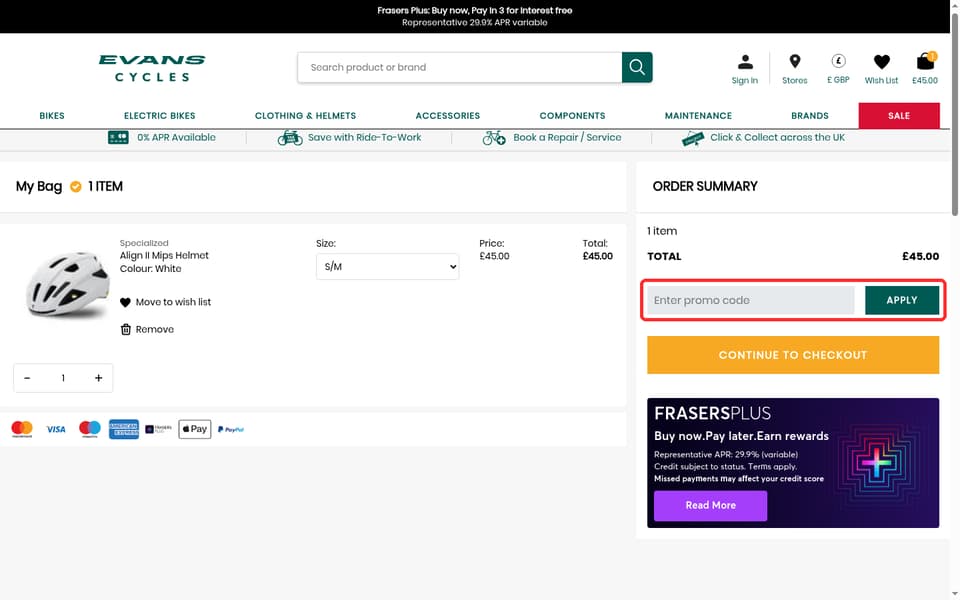The height and width of the screenshot is (600, 960).
Task: Click the Move to wish list link
Action: 173,302
